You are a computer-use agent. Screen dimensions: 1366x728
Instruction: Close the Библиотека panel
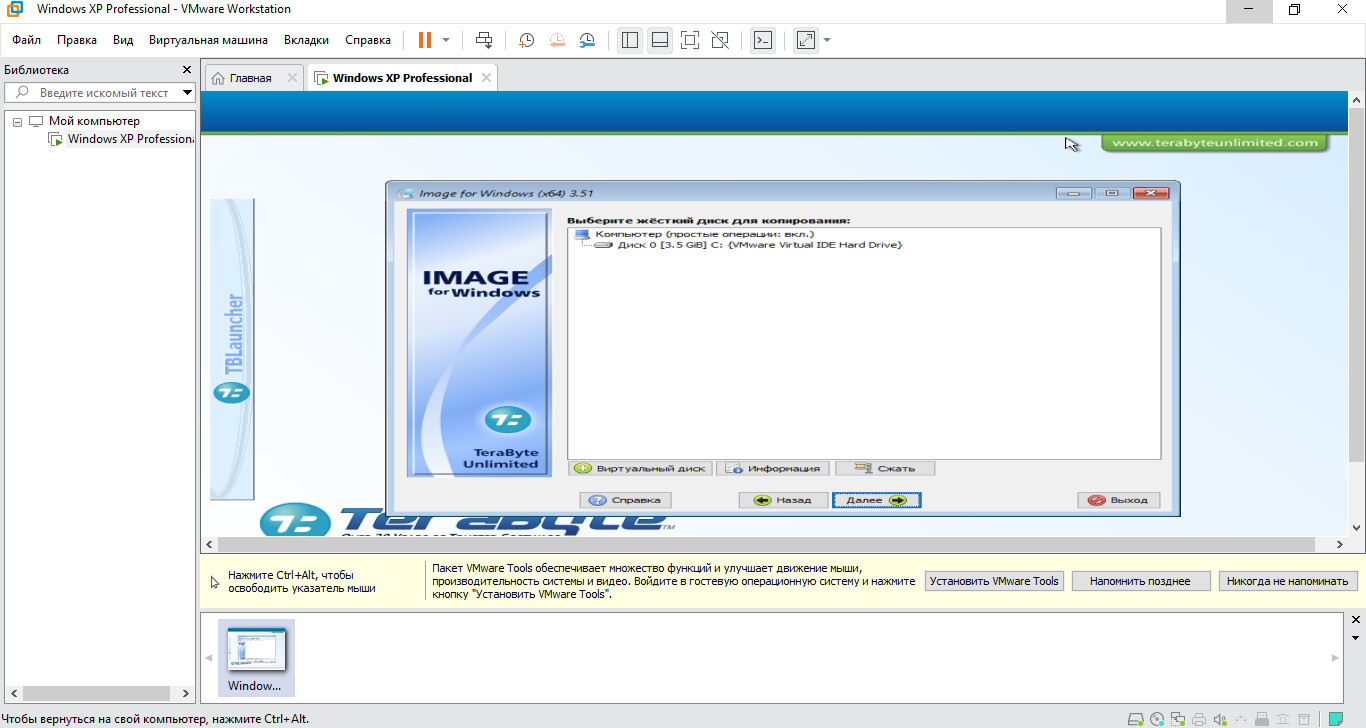coord(186,70)
